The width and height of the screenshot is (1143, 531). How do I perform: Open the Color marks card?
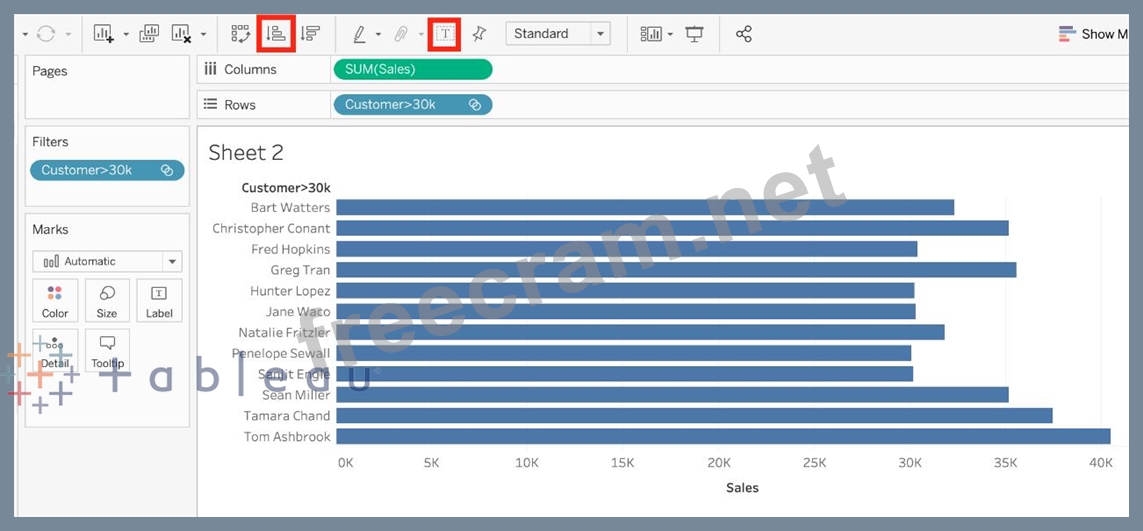pos(55,301)
